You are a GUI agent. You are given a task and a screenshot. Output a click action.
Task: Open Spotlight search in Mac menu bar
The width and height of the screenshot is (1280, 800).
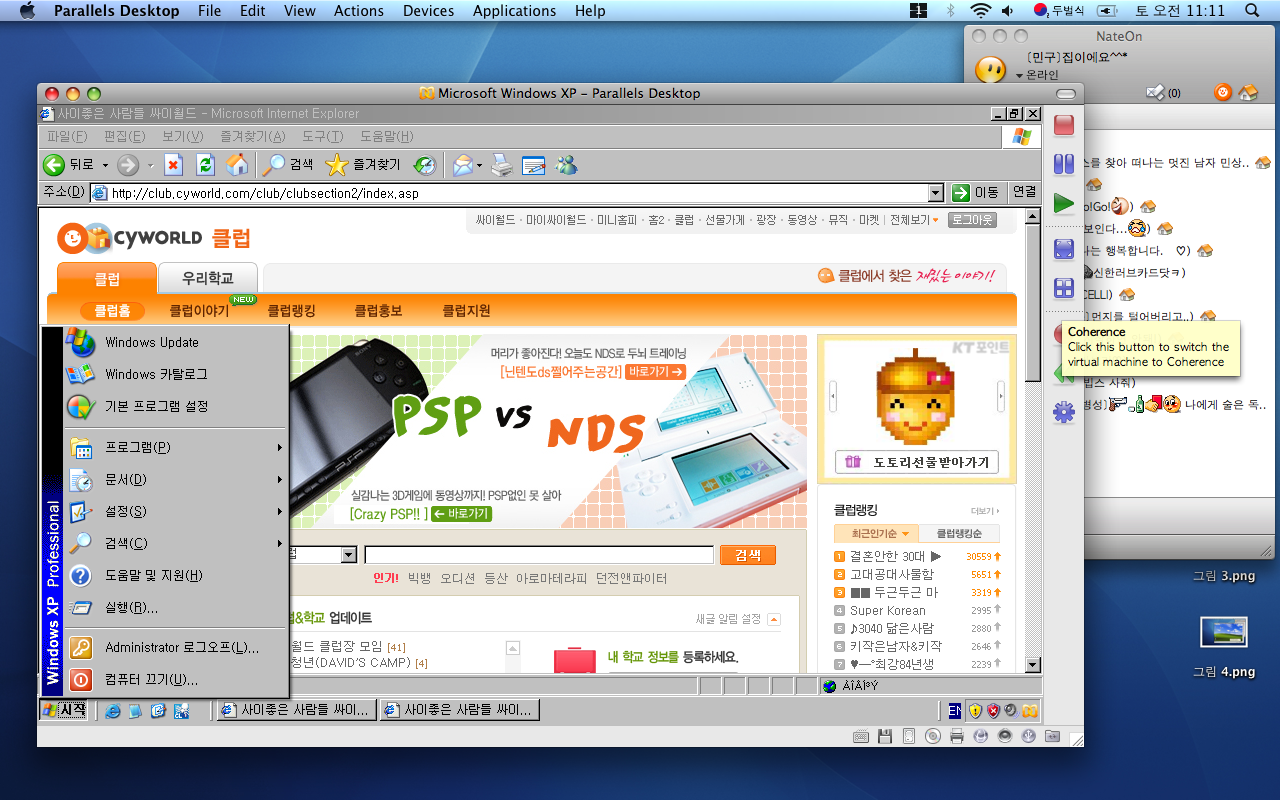tap(1252, 11)
